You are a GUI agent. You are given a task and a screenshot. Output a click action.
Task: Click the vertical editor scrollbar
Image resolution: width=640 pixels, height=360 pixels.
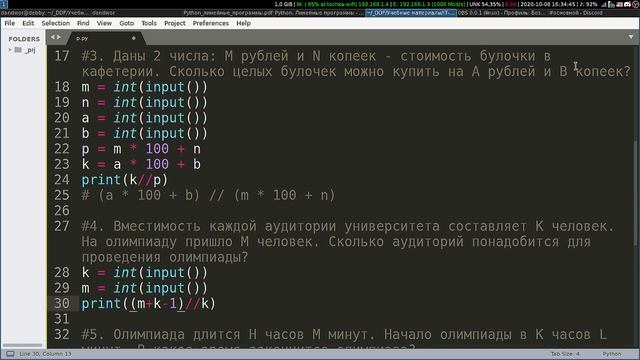(x=636, y=192)
